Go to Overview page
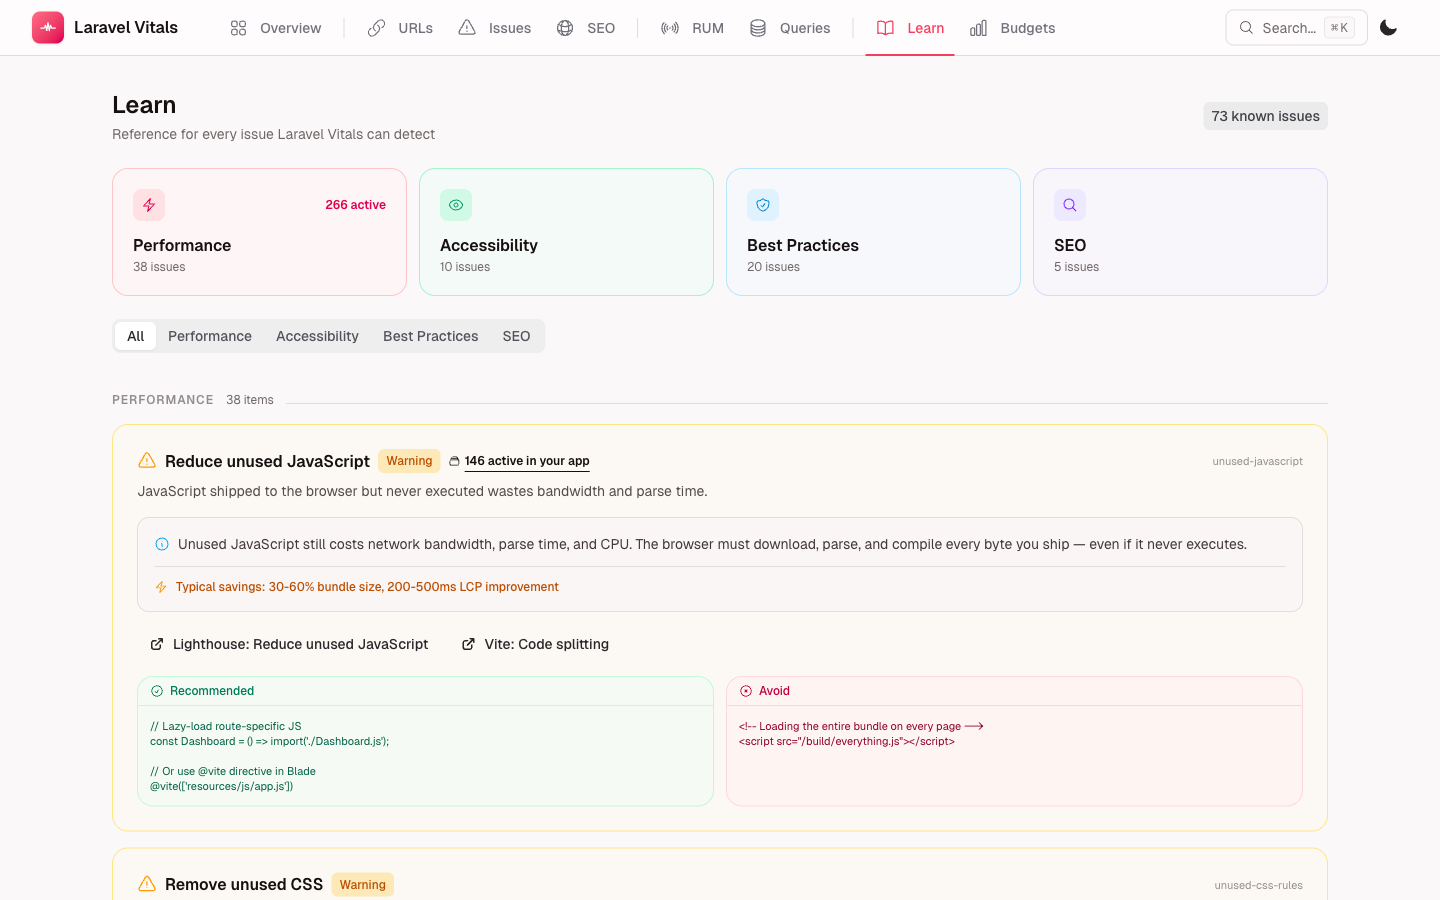This screenshot has height=900, width=1440. coord(276,28)
